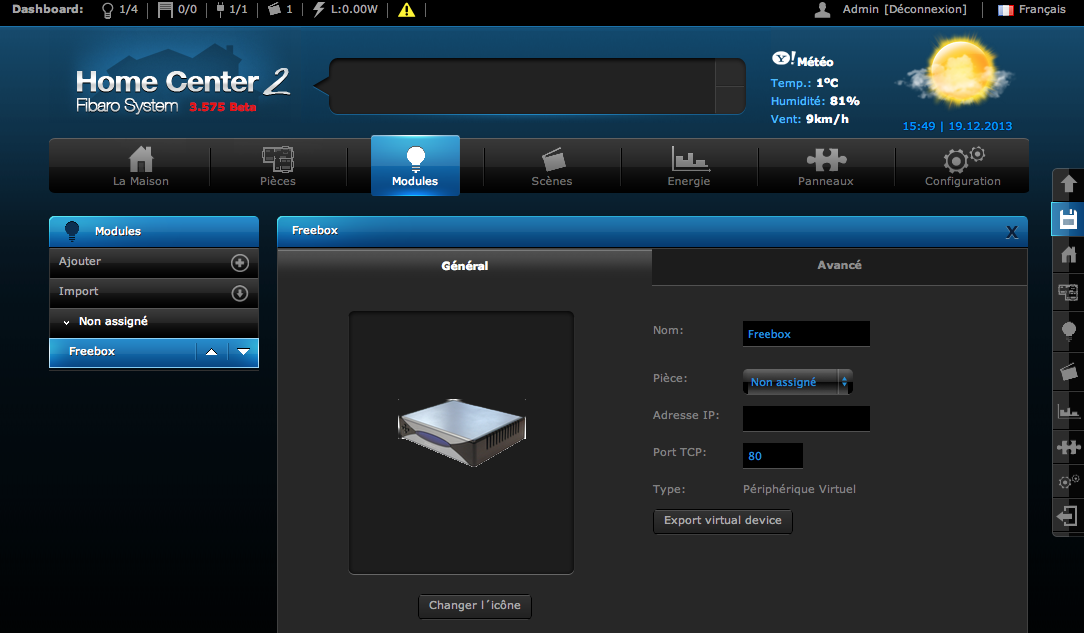The image size is (1084, 633).
Task: Click the Export virtual device button
Action: click(x=722, y=521)
